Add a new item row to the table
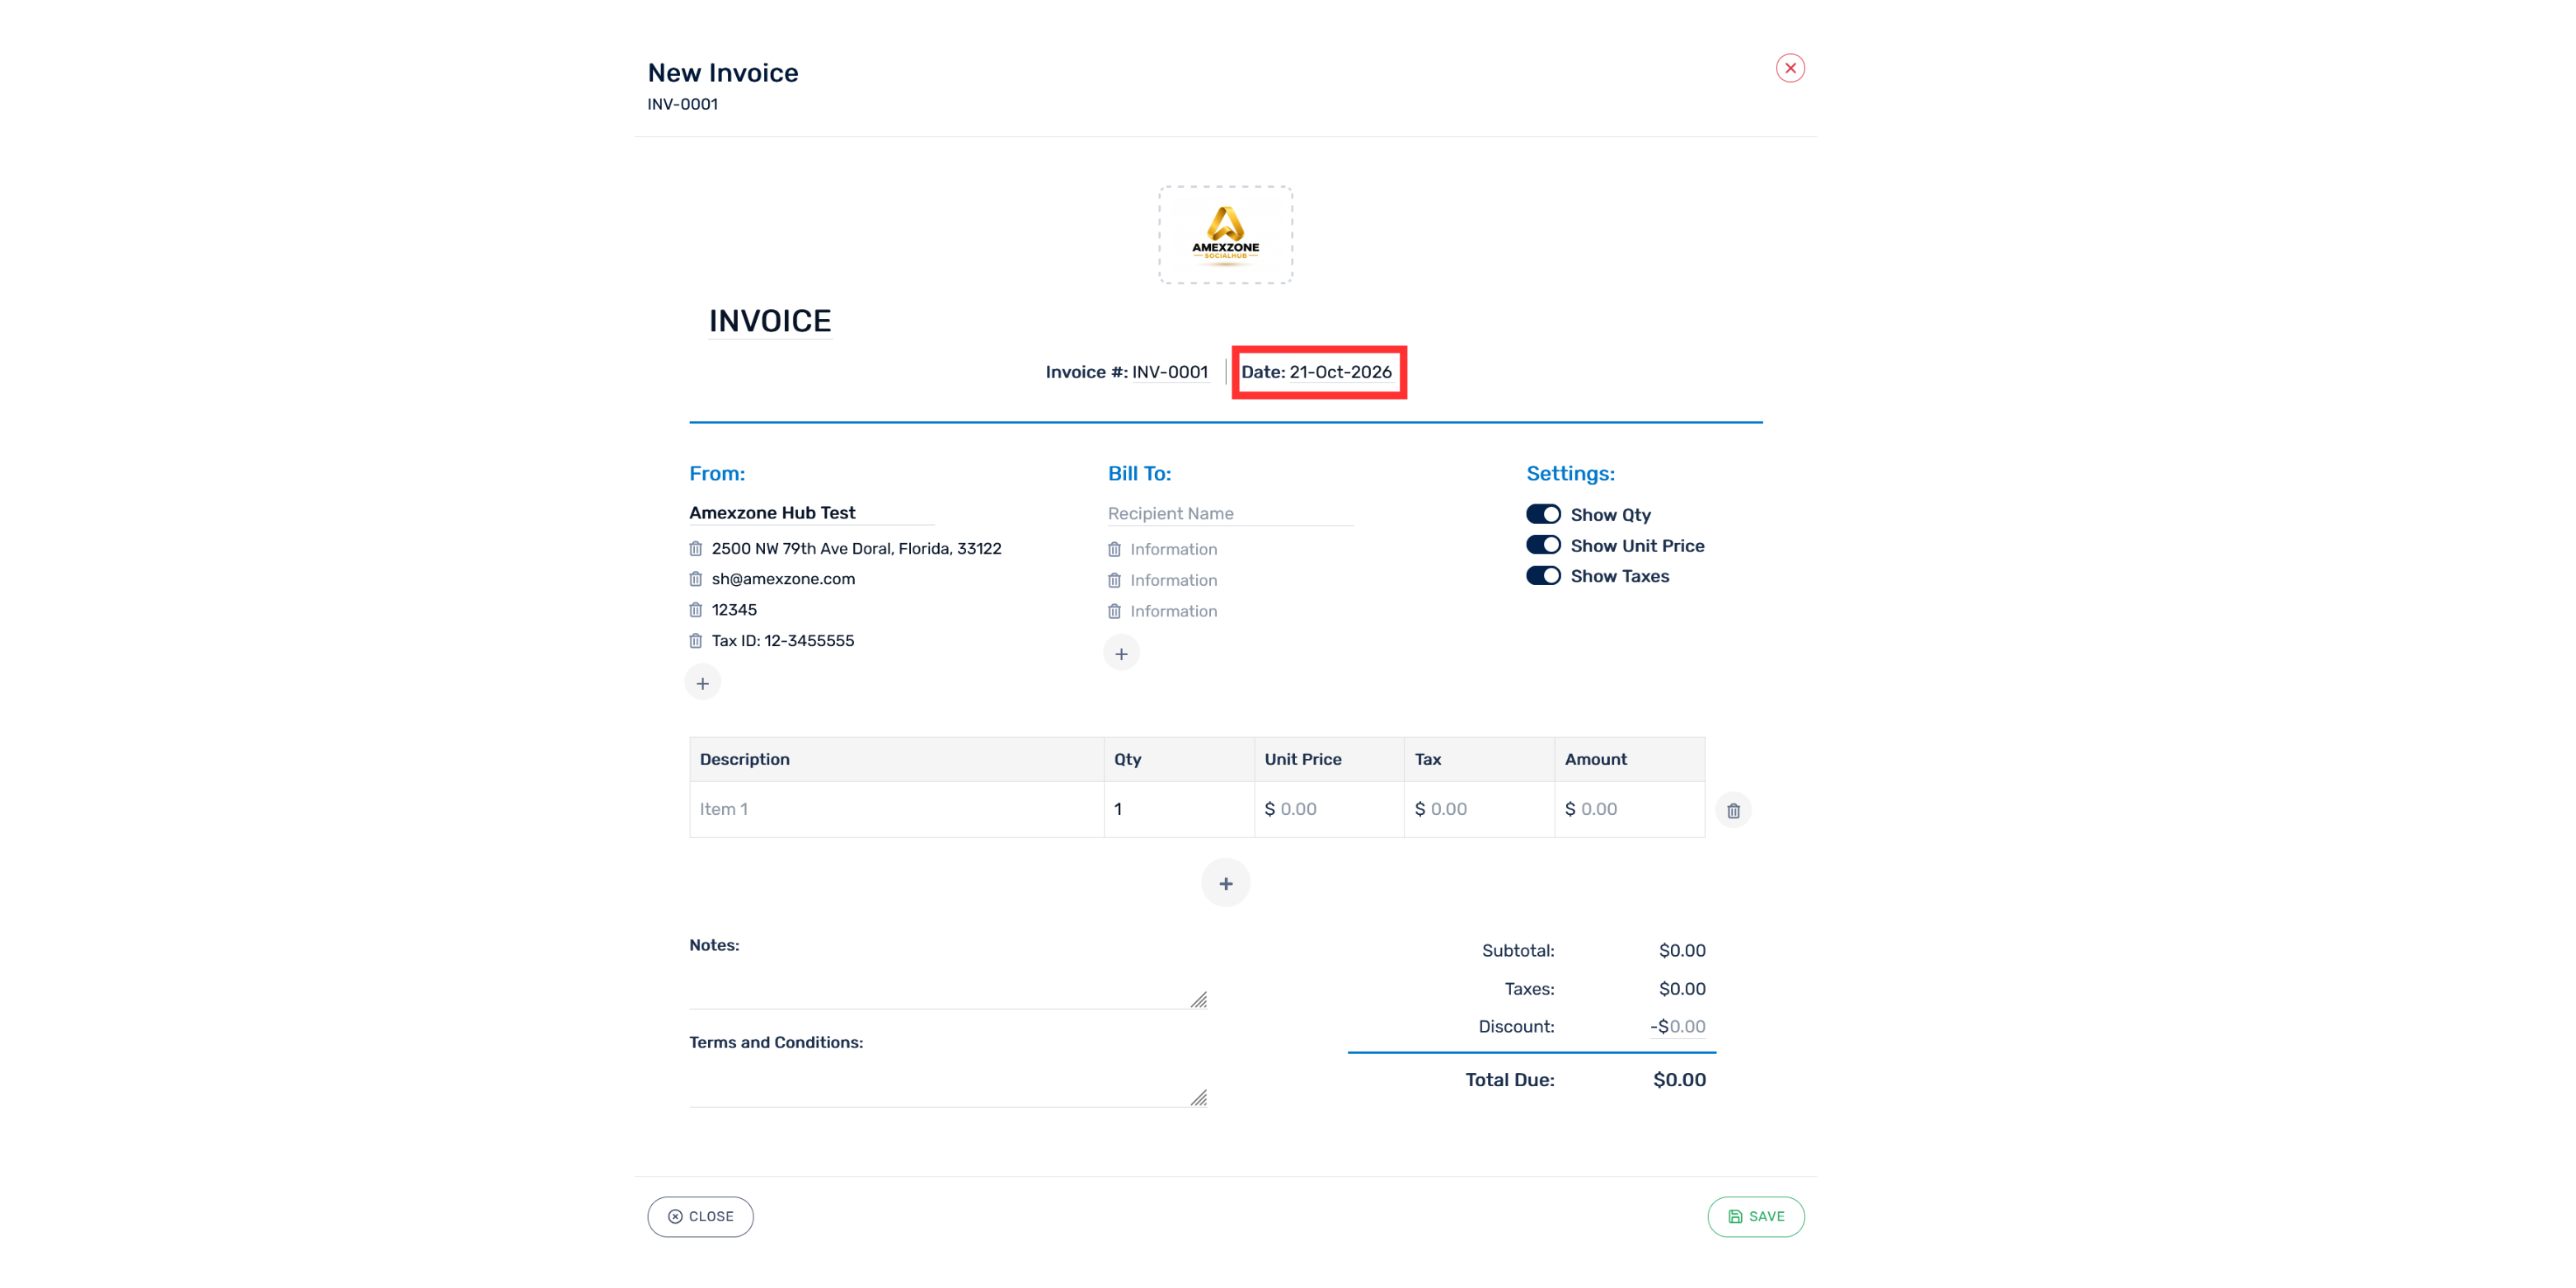This screenshot has width=2576, height=1288. pos(1225,883)
